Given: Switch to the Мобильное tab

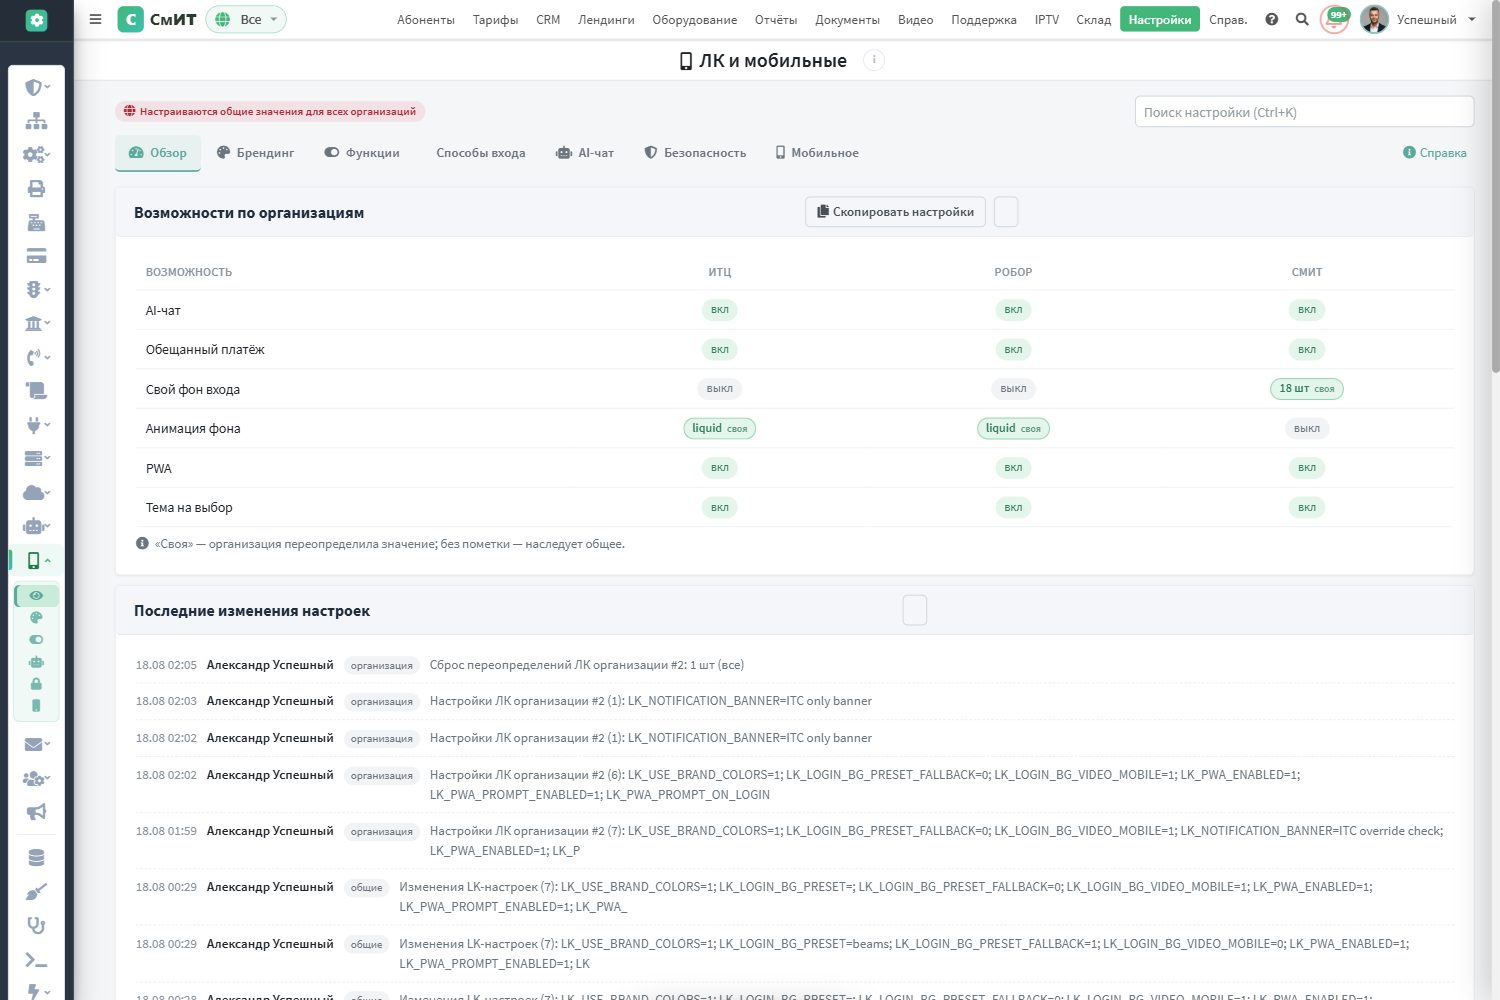Looking at the screenshot, I should (817, 153).
